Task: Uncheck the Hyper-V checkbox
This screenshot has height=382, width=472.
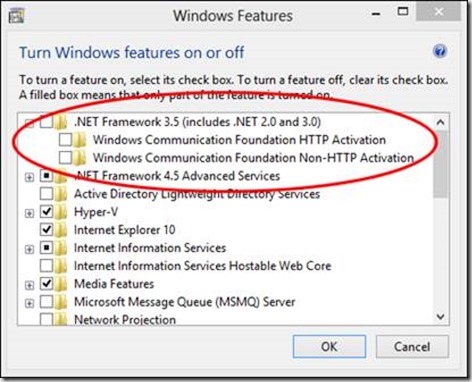Action: coord(46,212)
